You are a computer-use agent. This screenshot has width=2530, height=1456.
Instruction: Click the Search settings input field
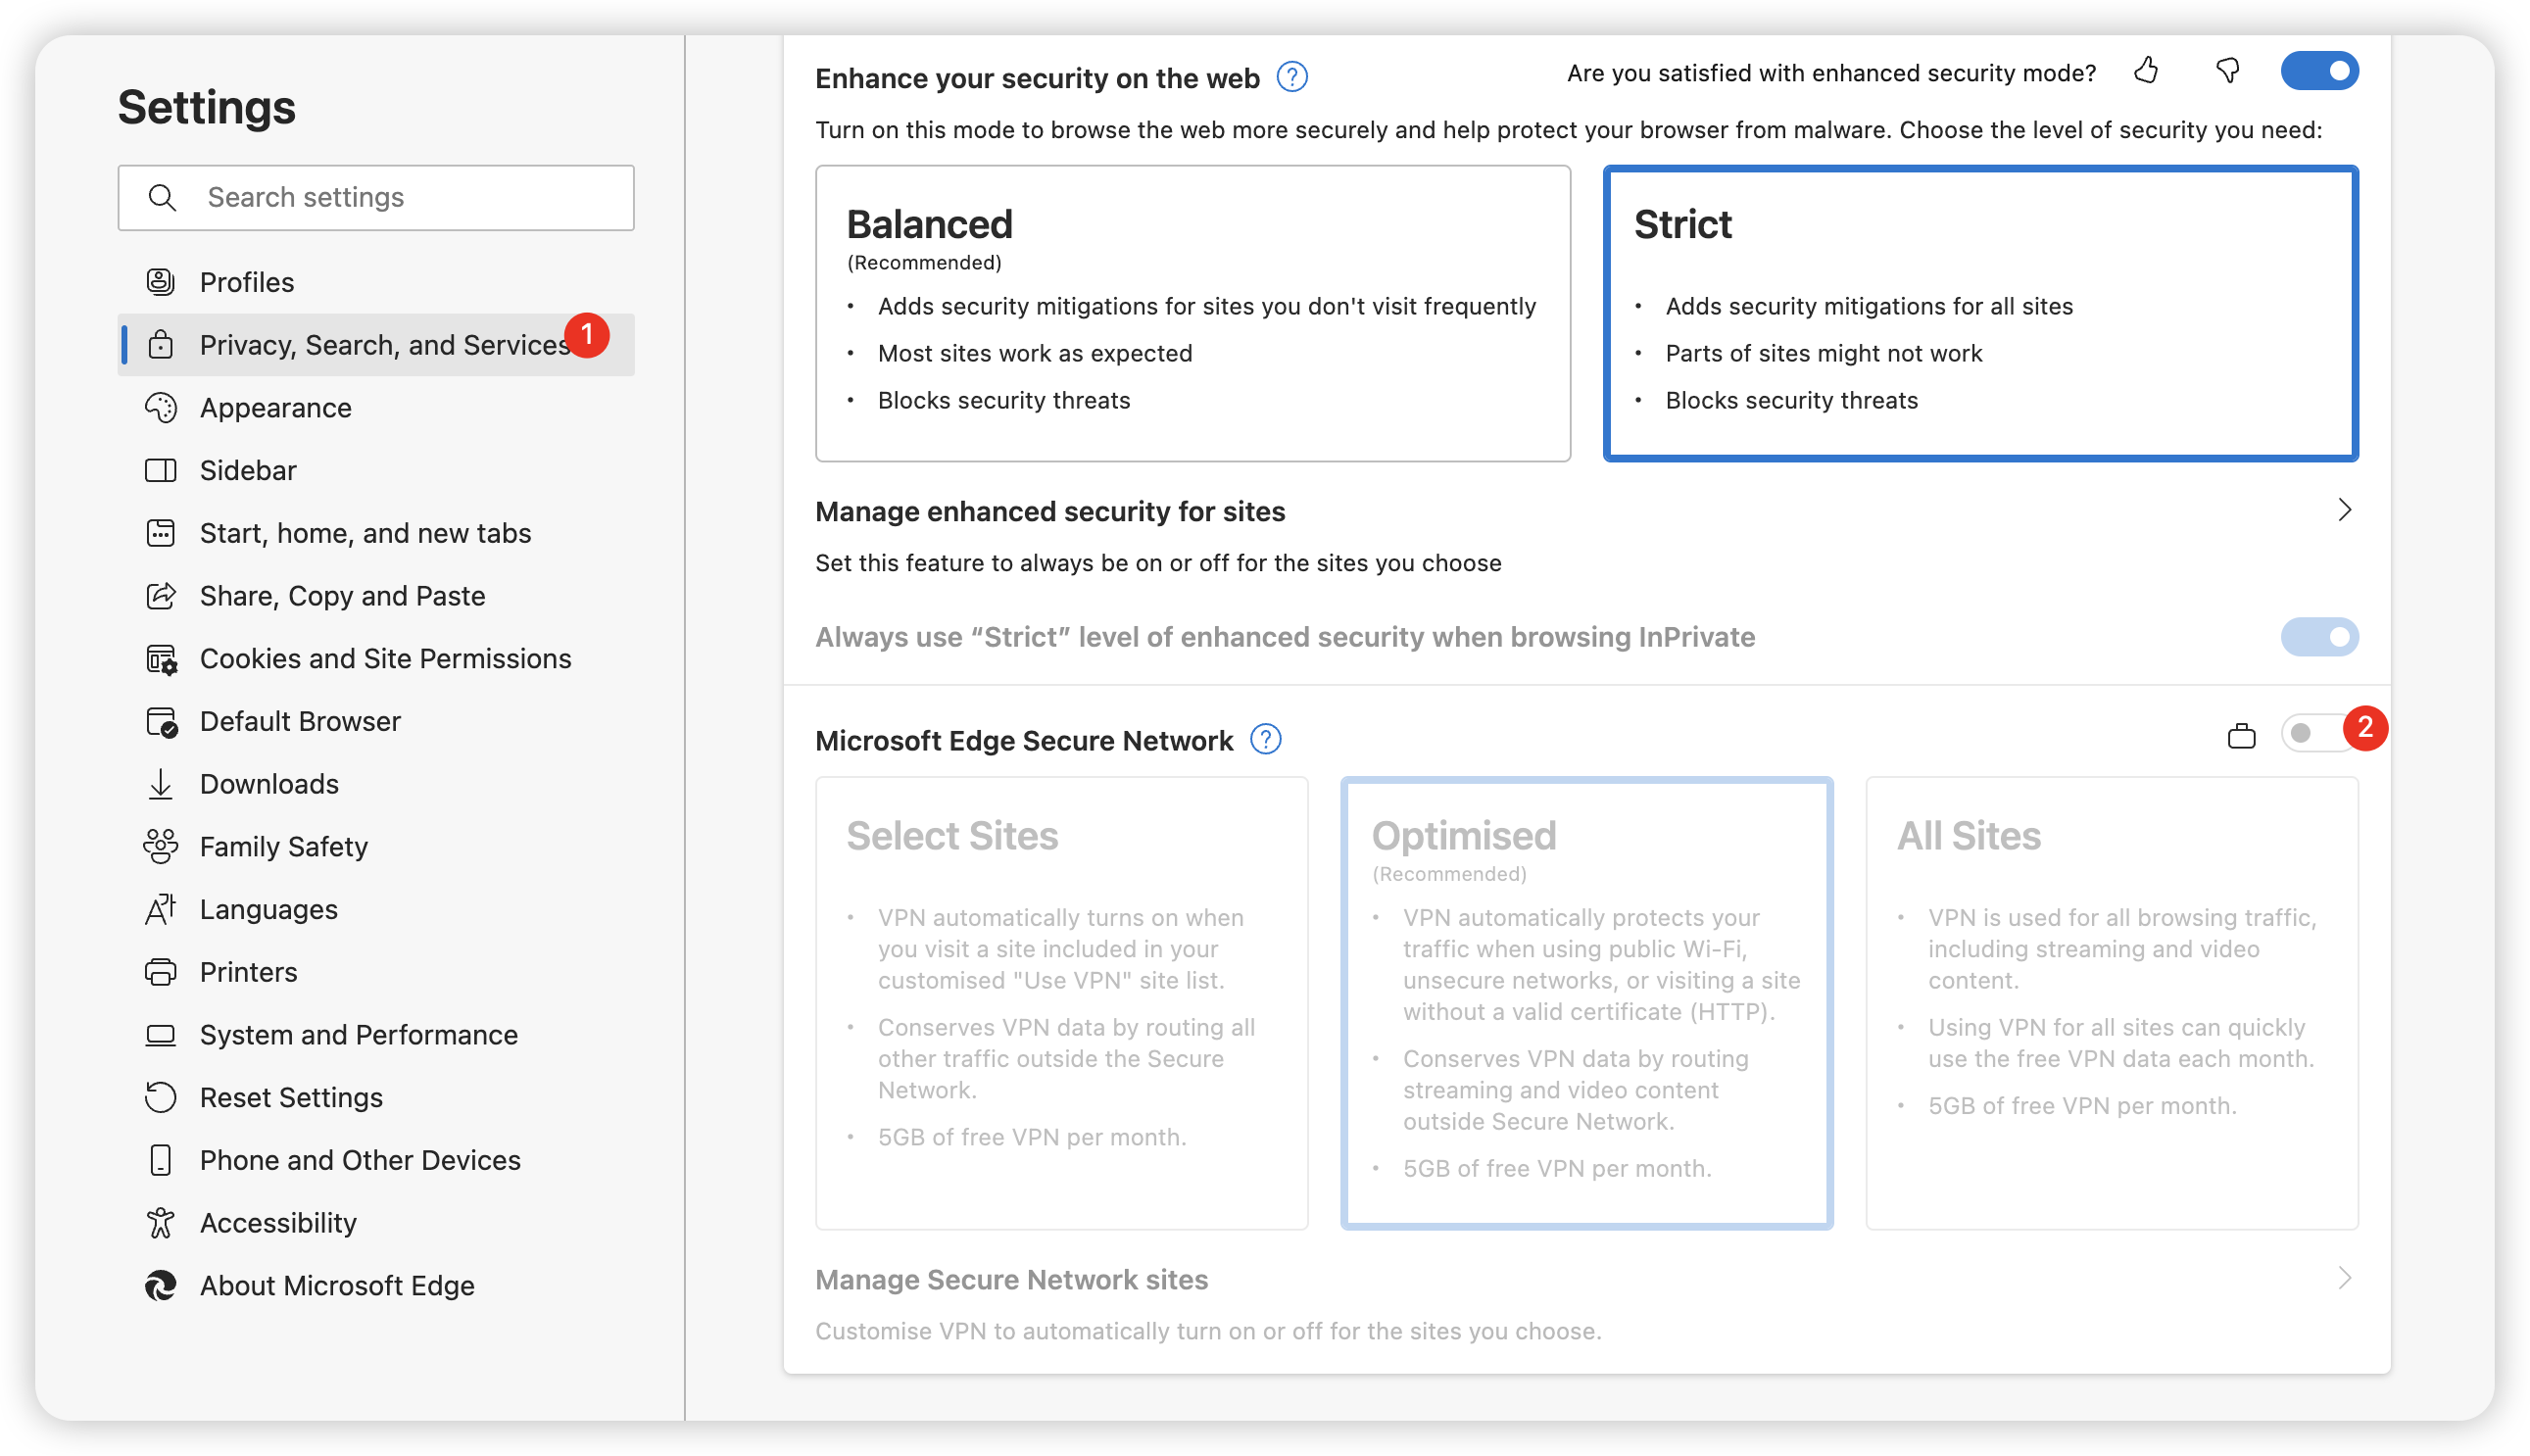point(376,198)
